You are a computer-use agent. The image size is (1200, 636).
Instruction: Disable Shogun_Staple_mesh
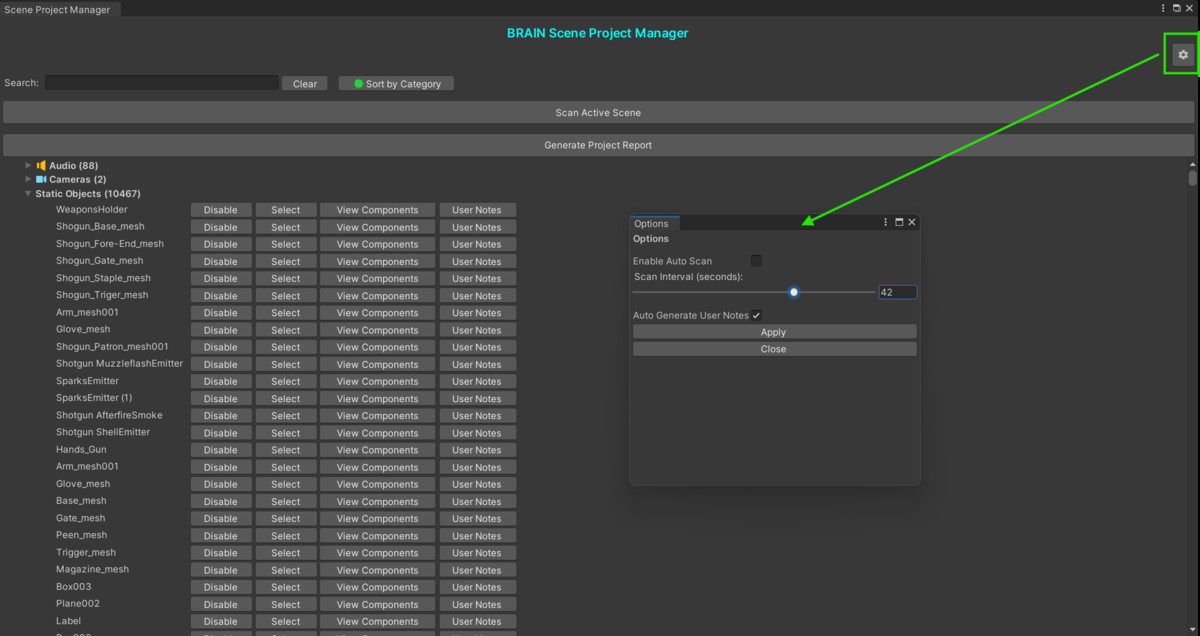pos(221,279)
